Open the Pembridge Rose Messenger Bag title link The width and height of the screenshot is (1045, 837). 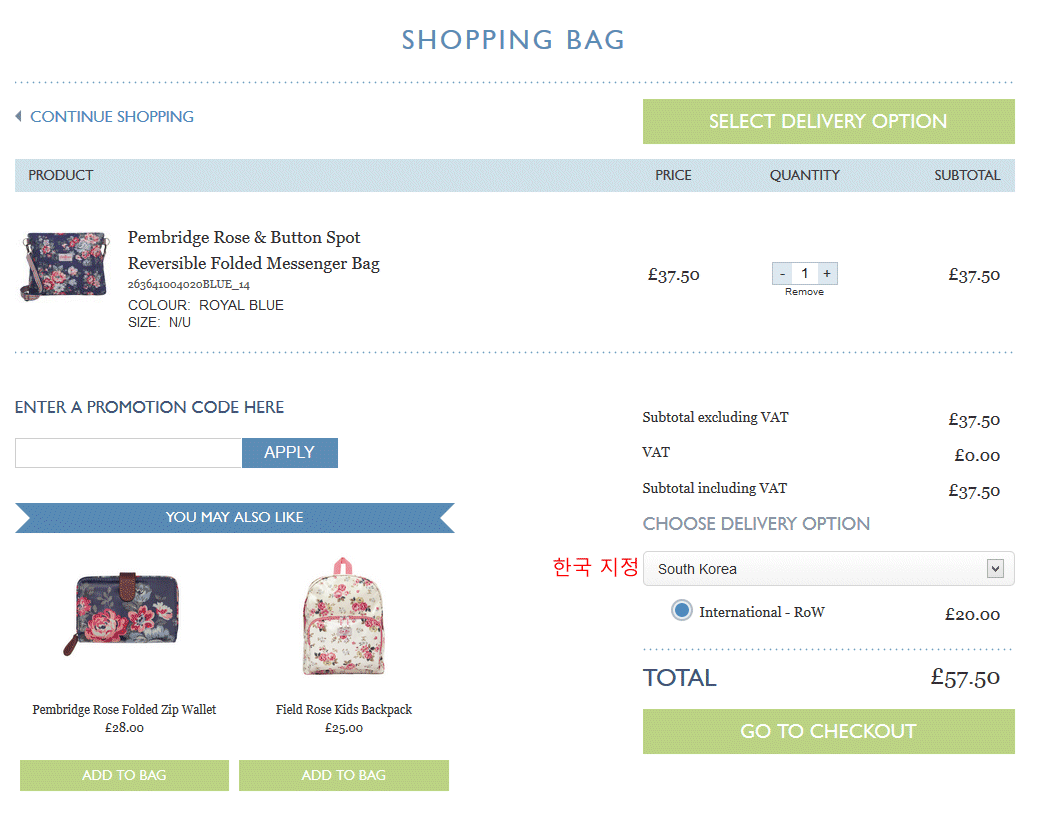[253, 251]
